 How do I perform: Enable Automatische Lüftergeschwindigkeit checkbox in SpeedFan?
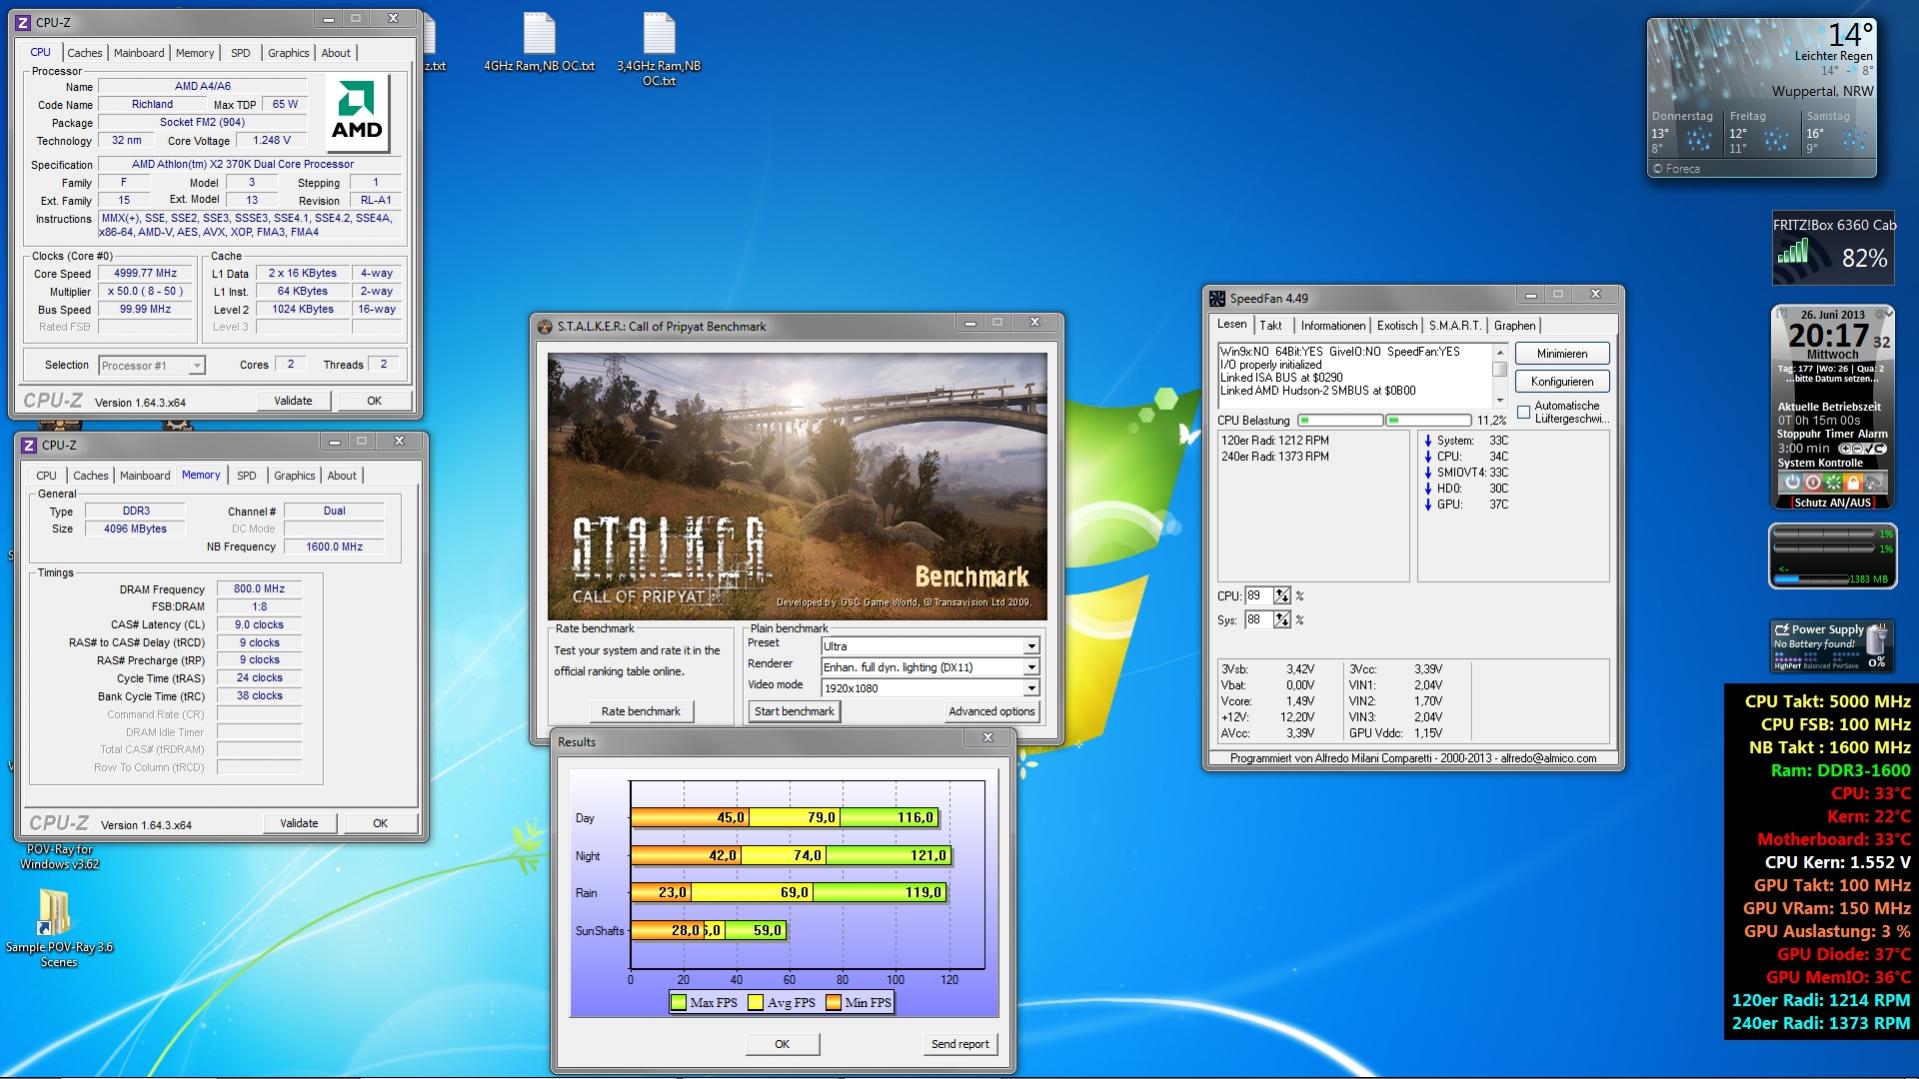[x=1523, y=412]
